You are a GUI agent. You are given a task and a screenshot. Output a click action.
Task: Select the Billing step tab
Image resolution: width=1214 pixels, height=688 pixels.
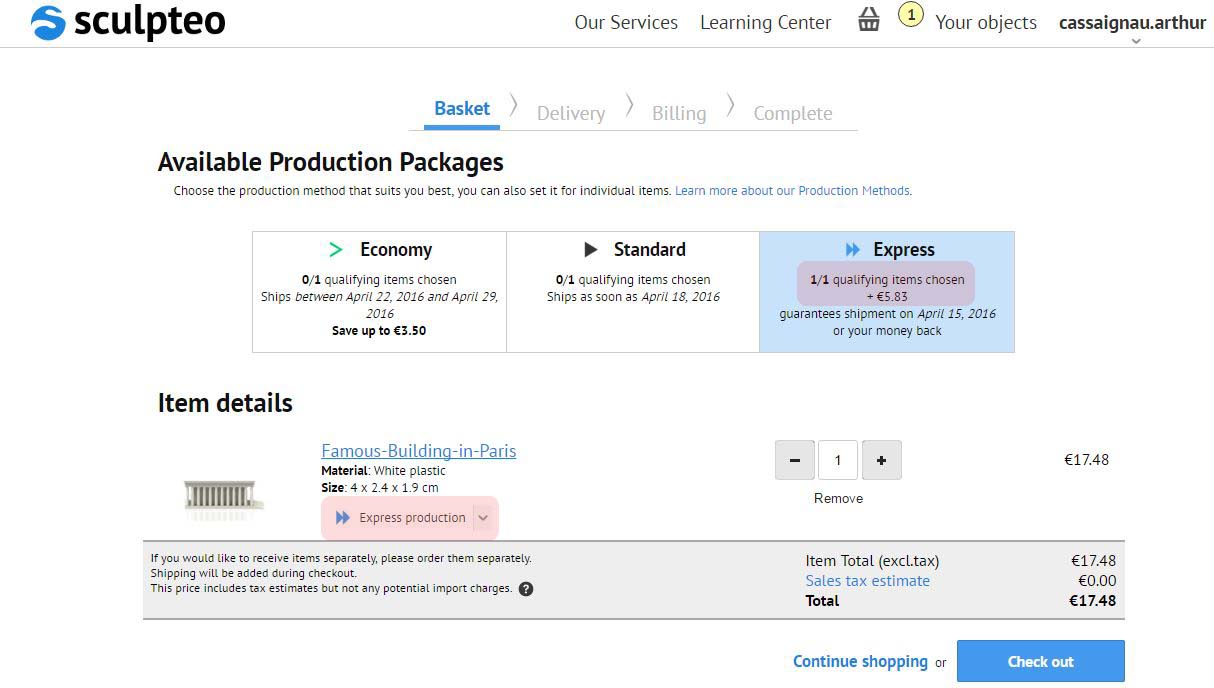tap(679, 113)
